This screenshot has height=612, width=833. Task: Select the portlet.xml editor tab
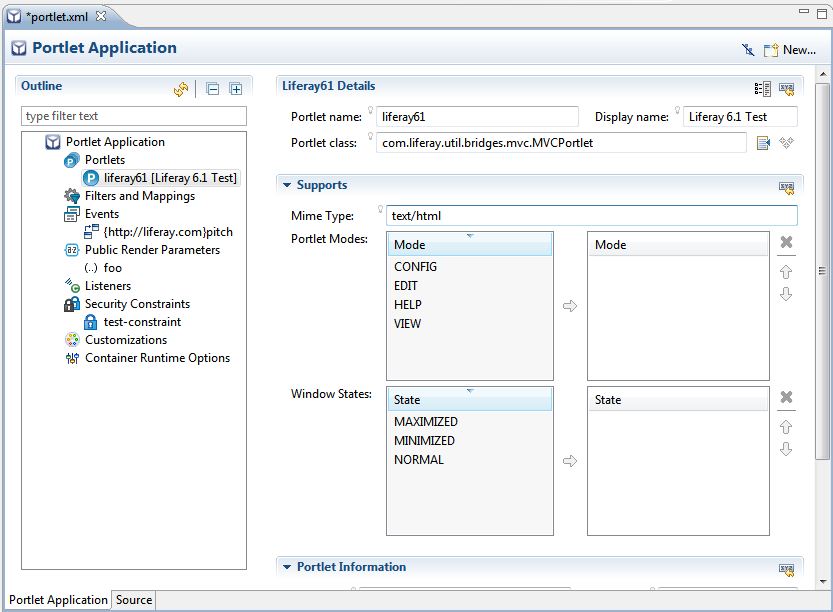(58, 16)
